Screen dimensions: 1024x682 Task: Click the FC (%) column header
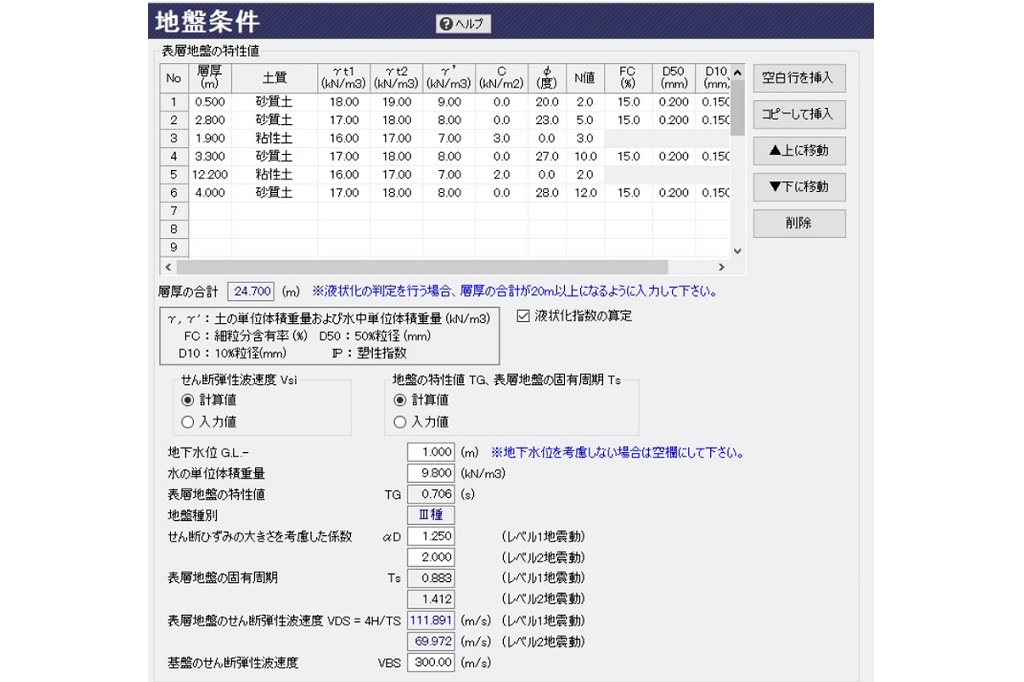pos(628,78)
